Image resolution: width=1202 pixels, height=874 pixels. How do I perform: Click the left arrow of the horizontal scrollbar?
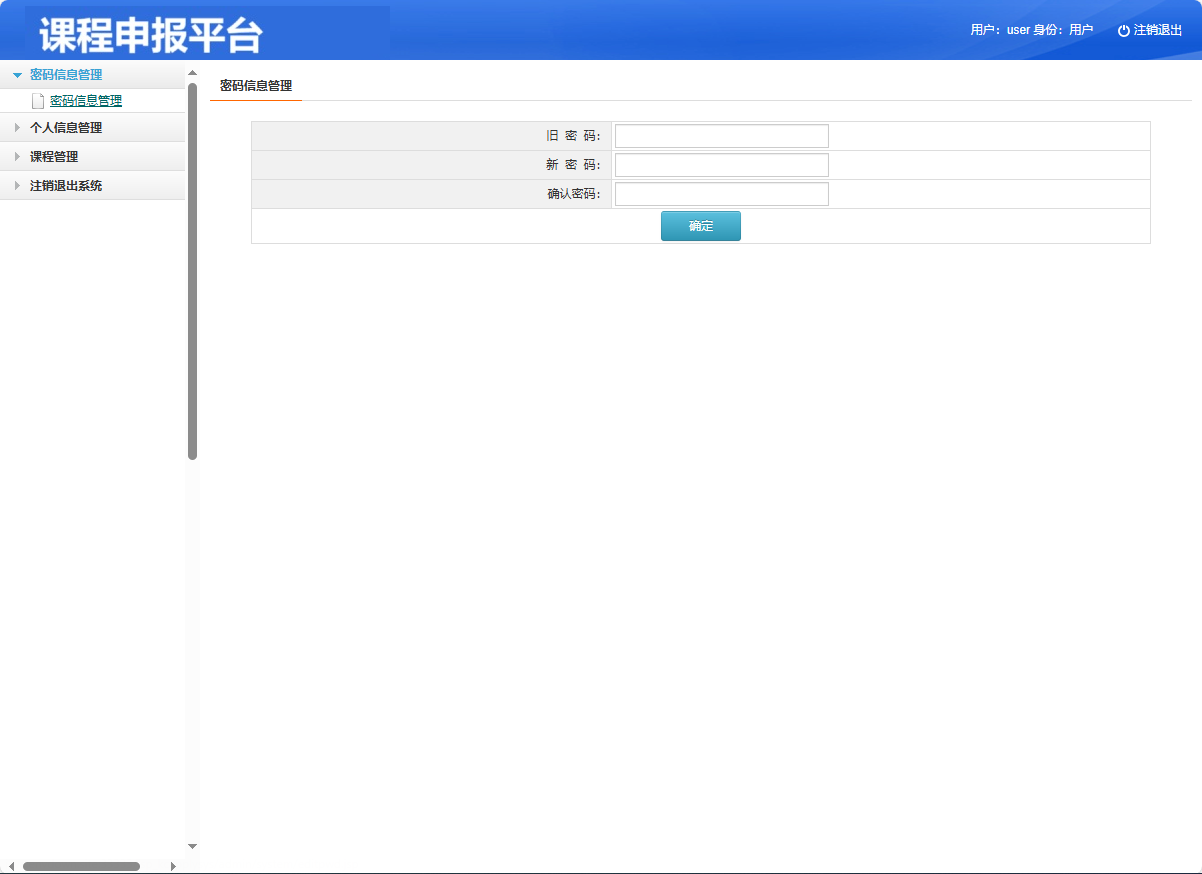(10, 866)
